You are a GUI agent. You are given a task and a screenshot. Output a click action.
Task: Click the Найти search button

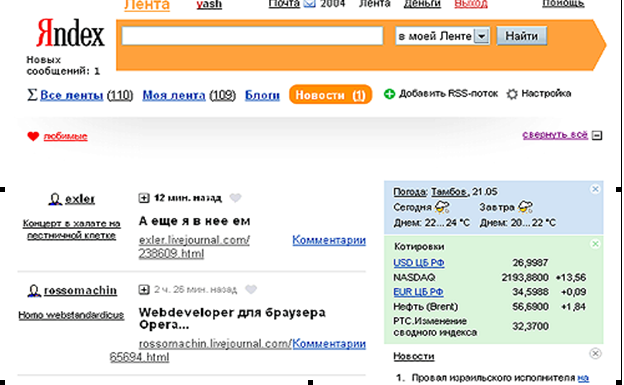tap(521, 36)
